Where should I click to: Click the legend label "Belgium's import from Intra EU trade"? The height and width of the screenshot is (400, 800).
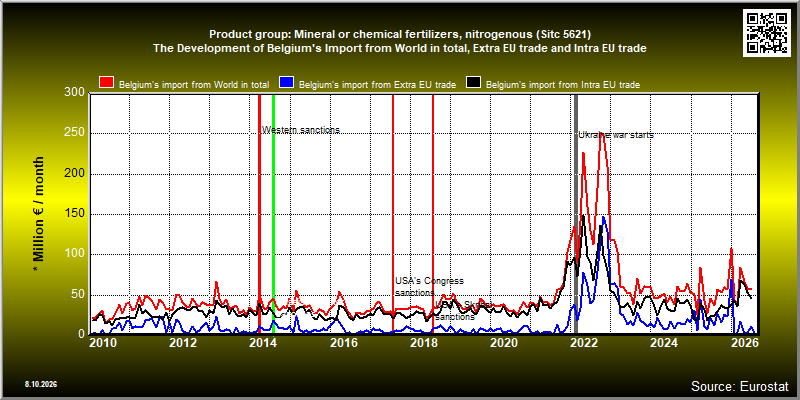coord(563,85)
